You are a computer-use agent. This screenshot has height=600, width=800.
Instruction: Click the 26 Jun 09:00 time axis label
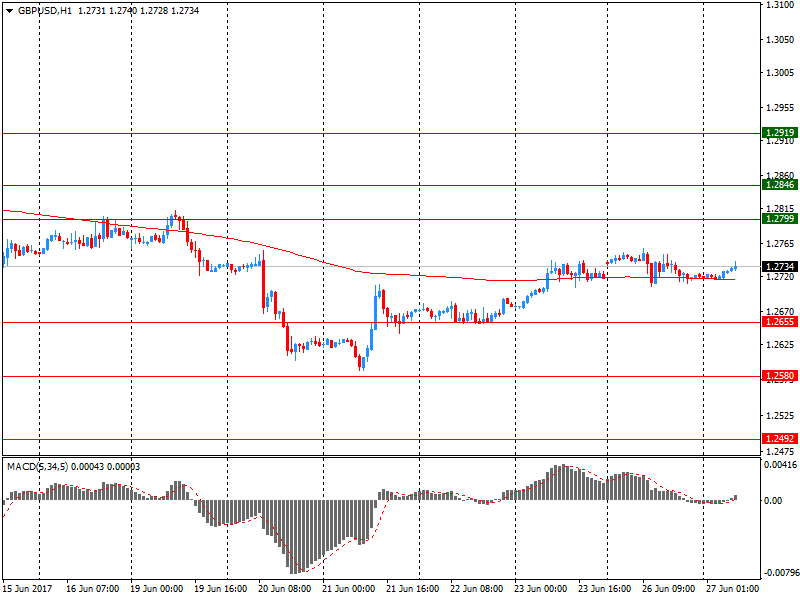point(668,589)
